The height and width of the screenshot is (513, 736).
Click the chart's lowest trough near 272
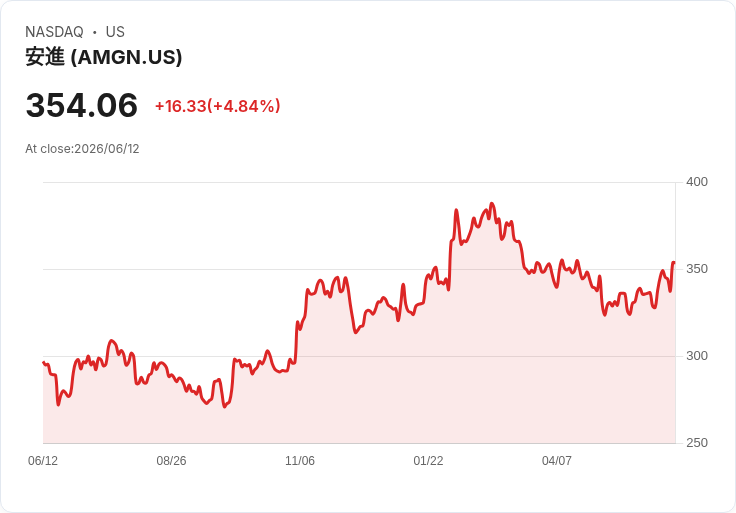(224, 406)
